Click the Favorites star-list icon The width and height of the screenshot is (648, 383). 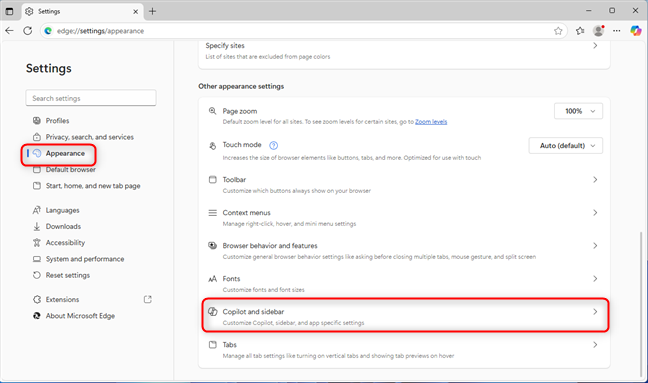pos(580,31)
